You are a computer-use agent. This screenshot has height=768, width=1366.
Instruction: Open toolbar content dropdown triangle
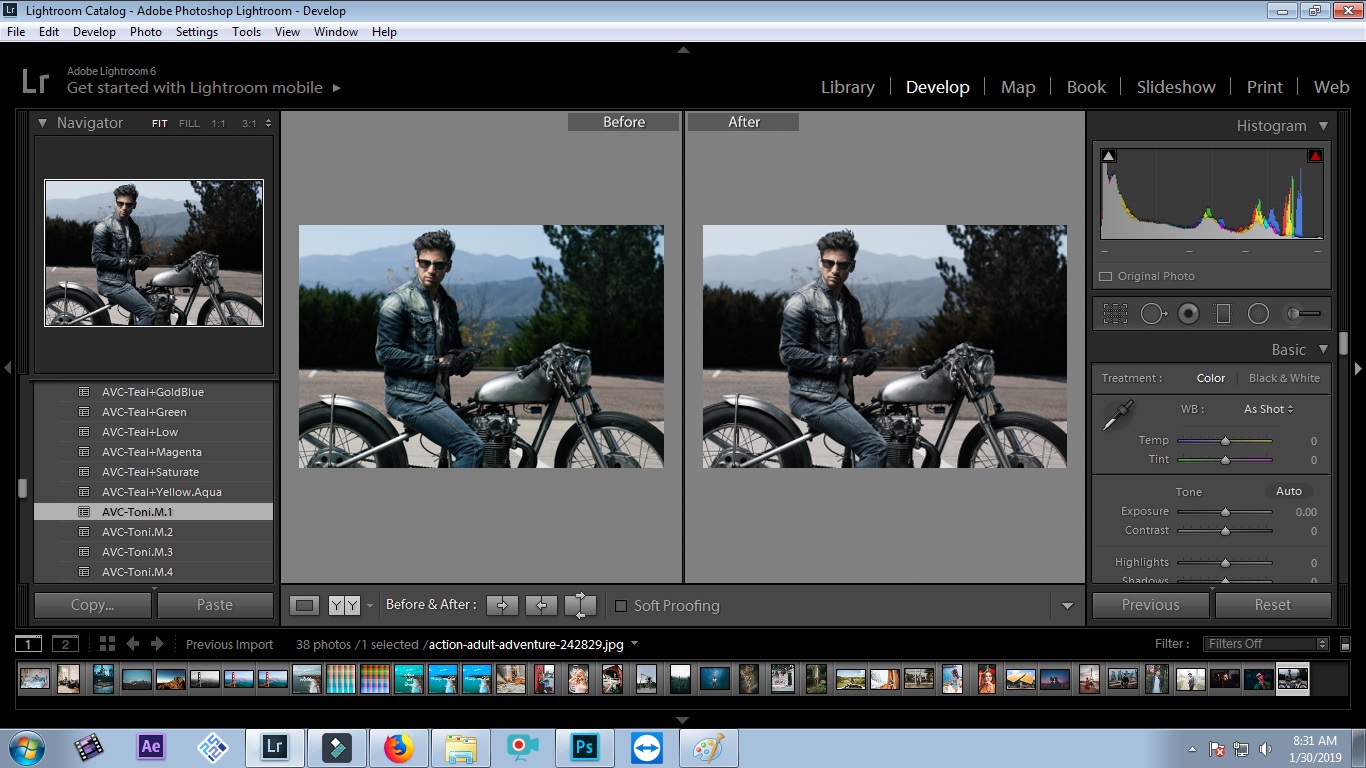point(1067,606)
